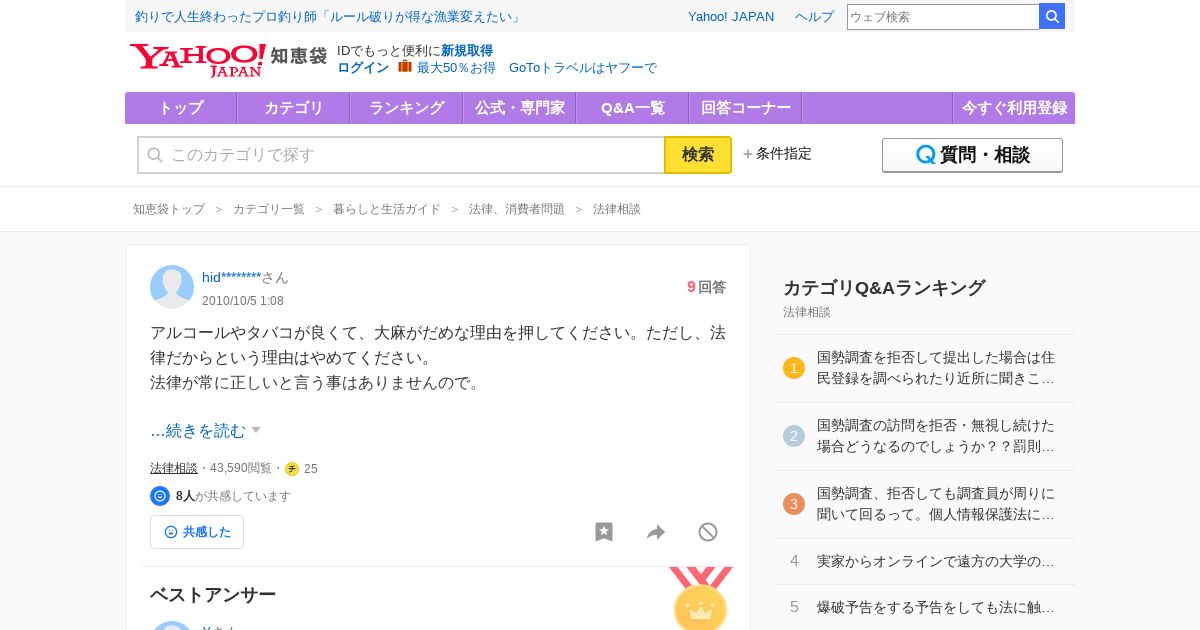Click the asker's avatar for hid********
Image resolution: width=1200 pixels, height=630 pixels.
click(x=172, y=287)
